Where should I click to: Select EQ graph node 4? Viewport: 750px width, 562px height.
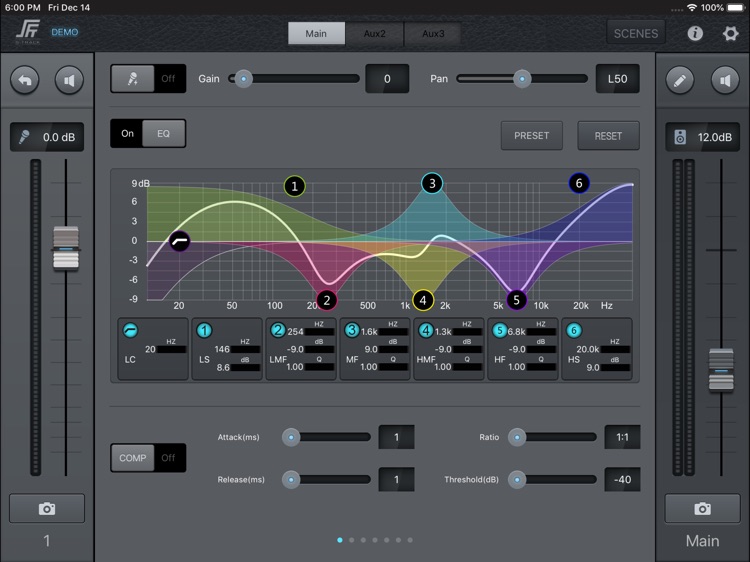(423, 300)
